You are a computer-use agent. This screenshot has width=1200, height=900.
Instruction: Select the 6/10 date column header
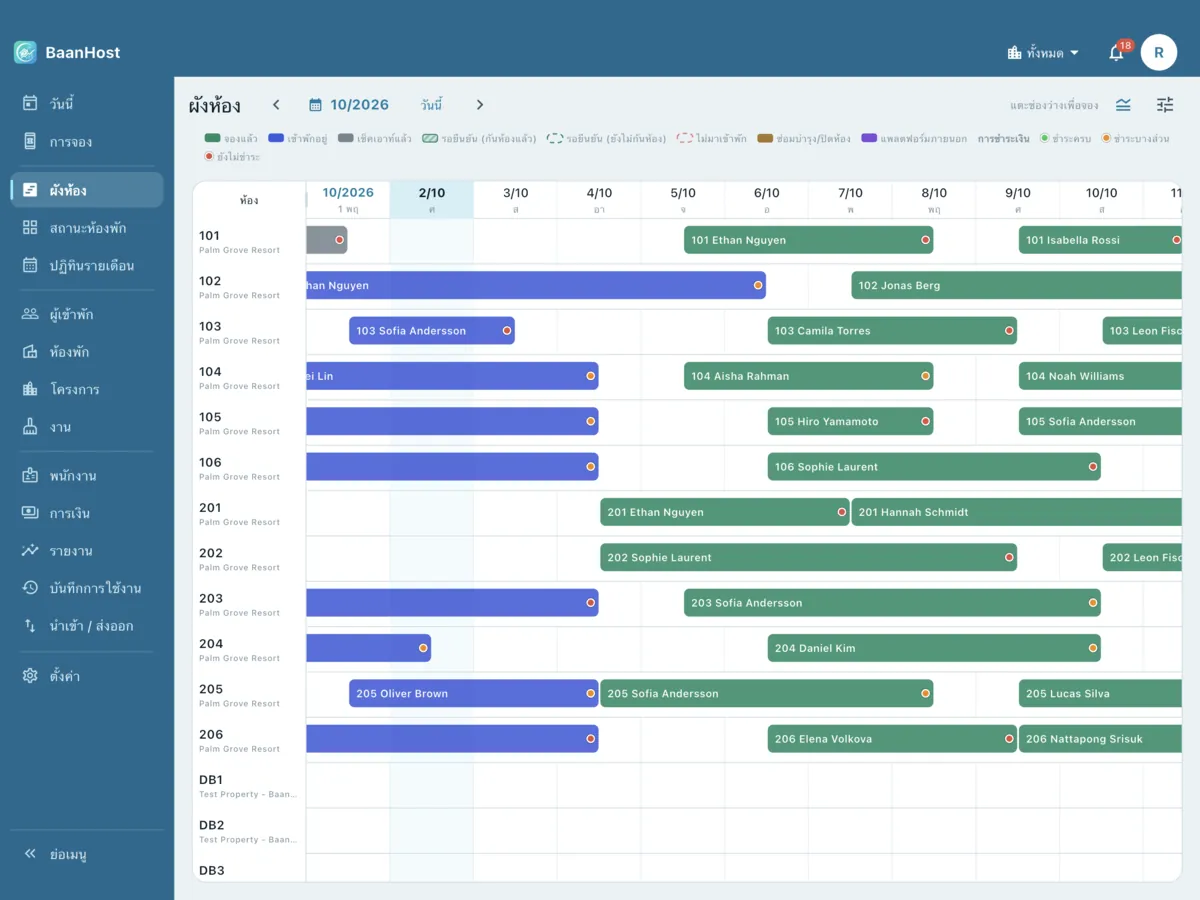pos(767,199)
